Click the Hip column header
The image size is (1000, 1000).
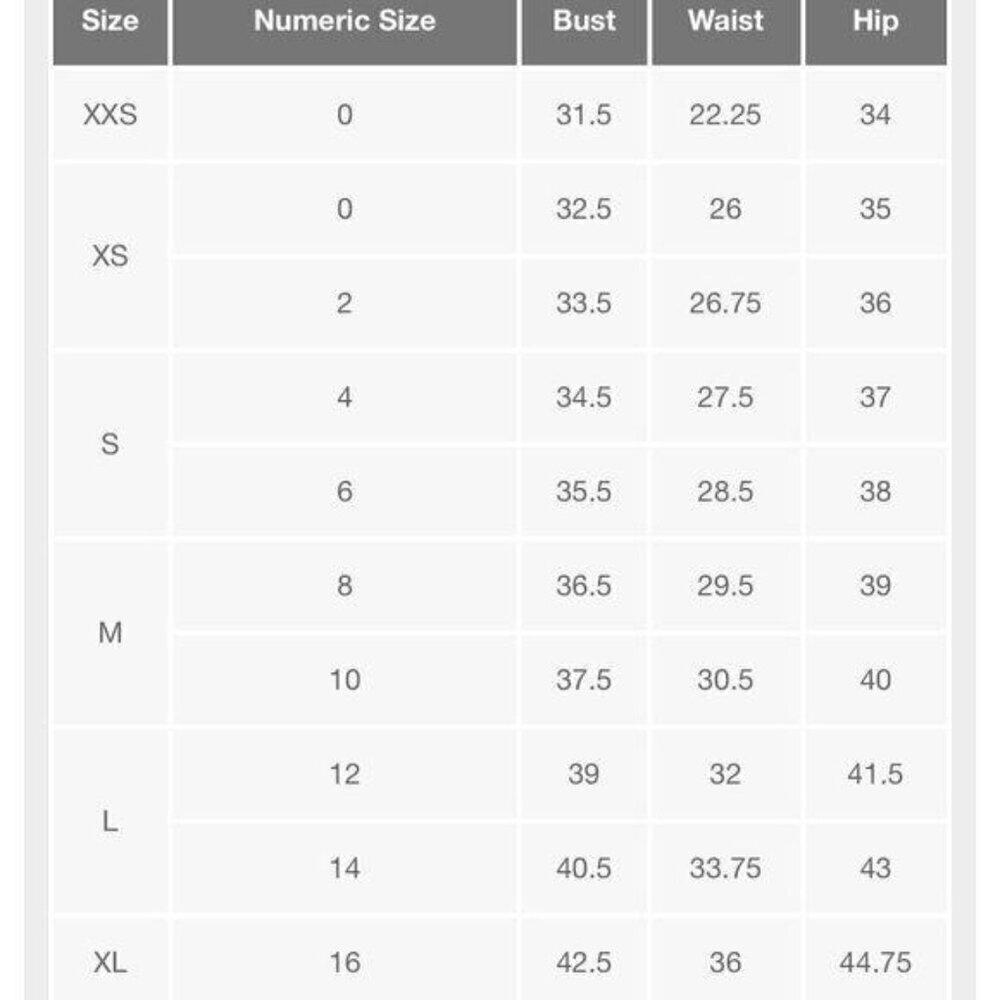[876, 32]
